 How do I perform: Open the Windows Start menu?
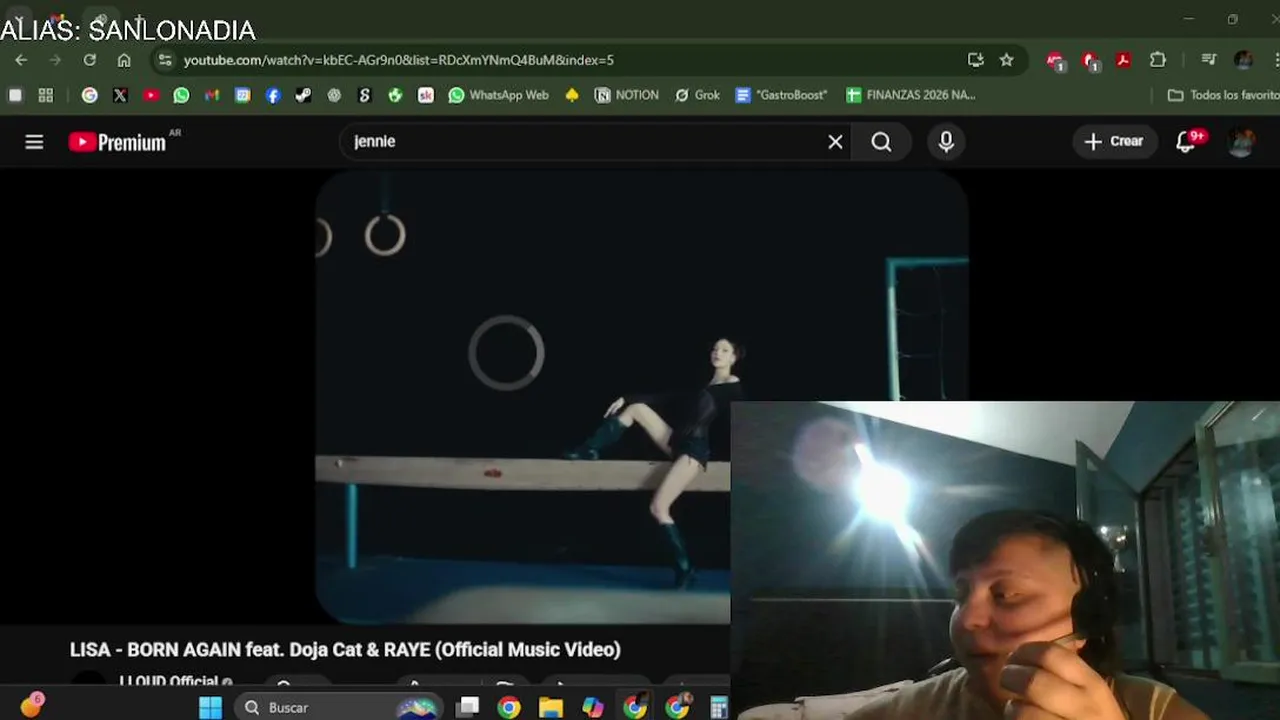pos(210,708)
